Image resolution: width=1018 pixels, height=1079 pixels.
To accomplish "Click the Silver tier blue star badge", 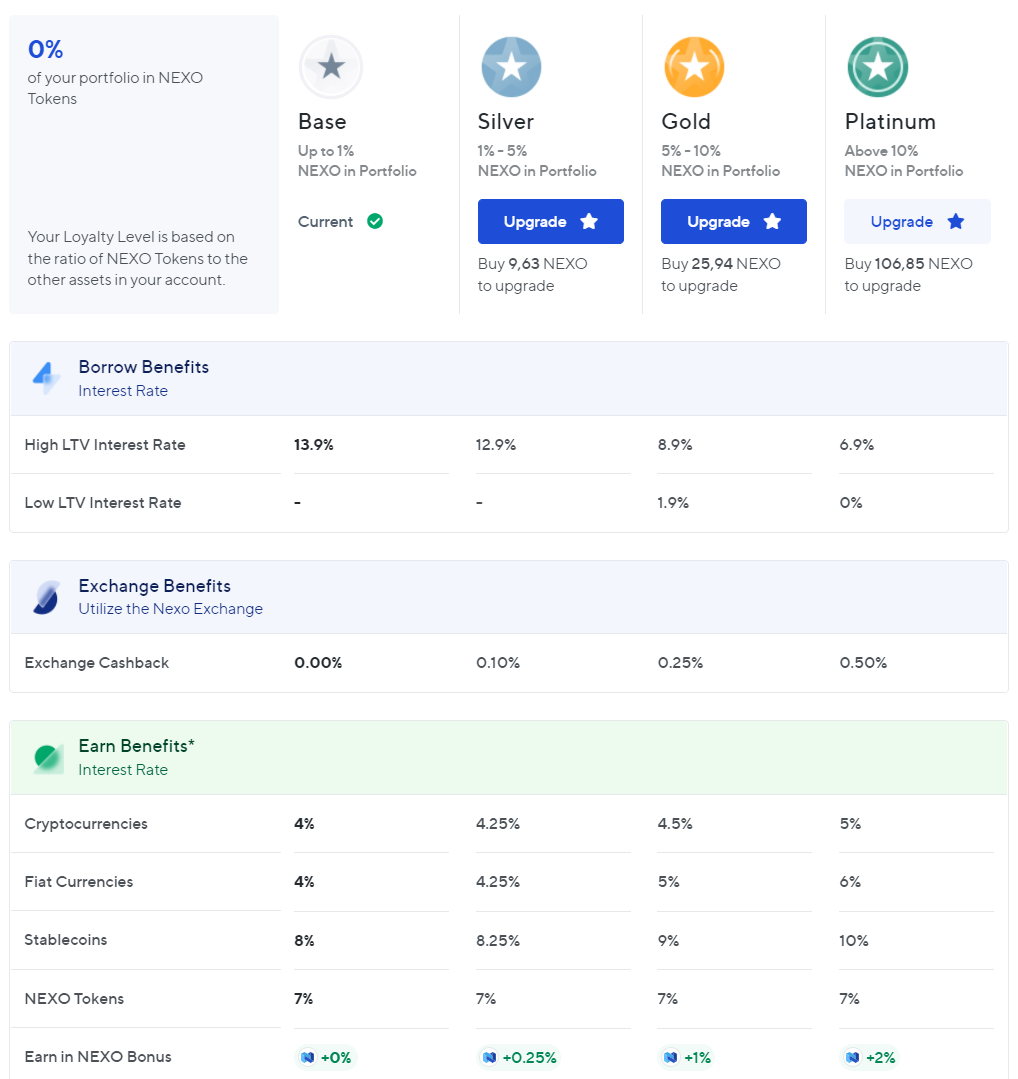I will [511, 67].
